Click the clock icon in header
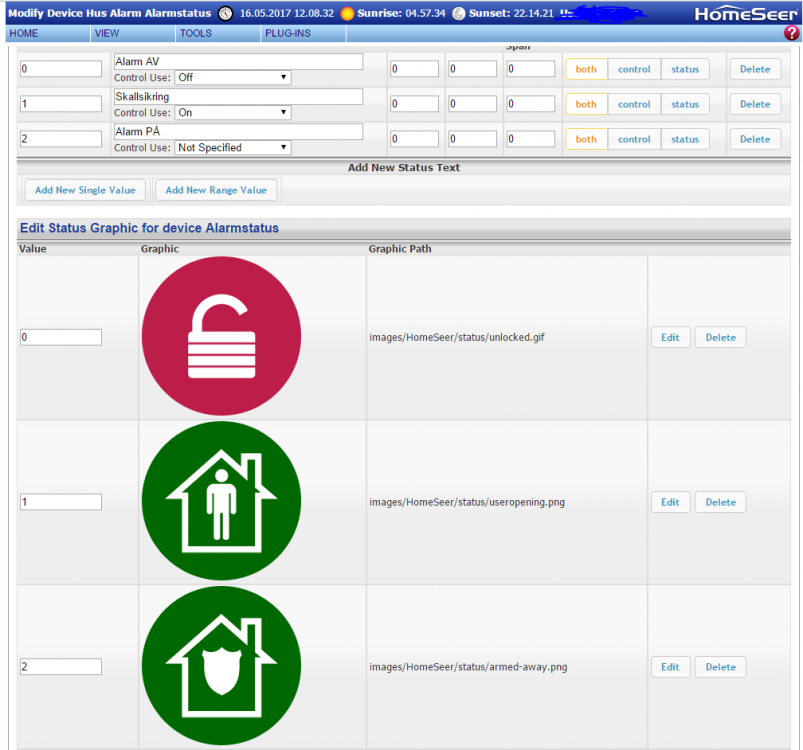The width and height of the screenshot is (803, 750). click(x=225, y=13)
